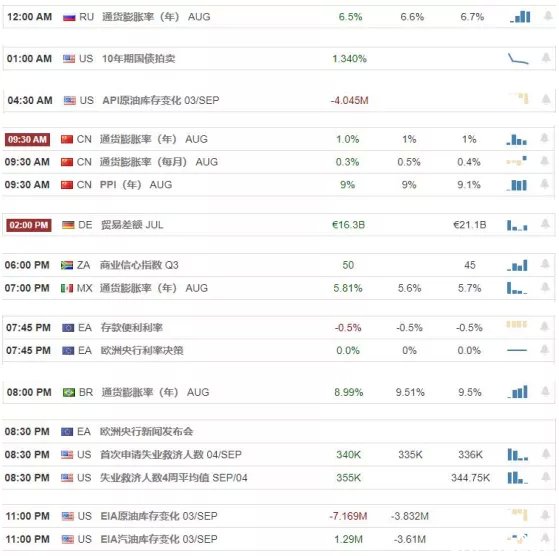Open RU 通货膨胀率（年）AUG event
The image size is (559, 556).
click(156, 17)
